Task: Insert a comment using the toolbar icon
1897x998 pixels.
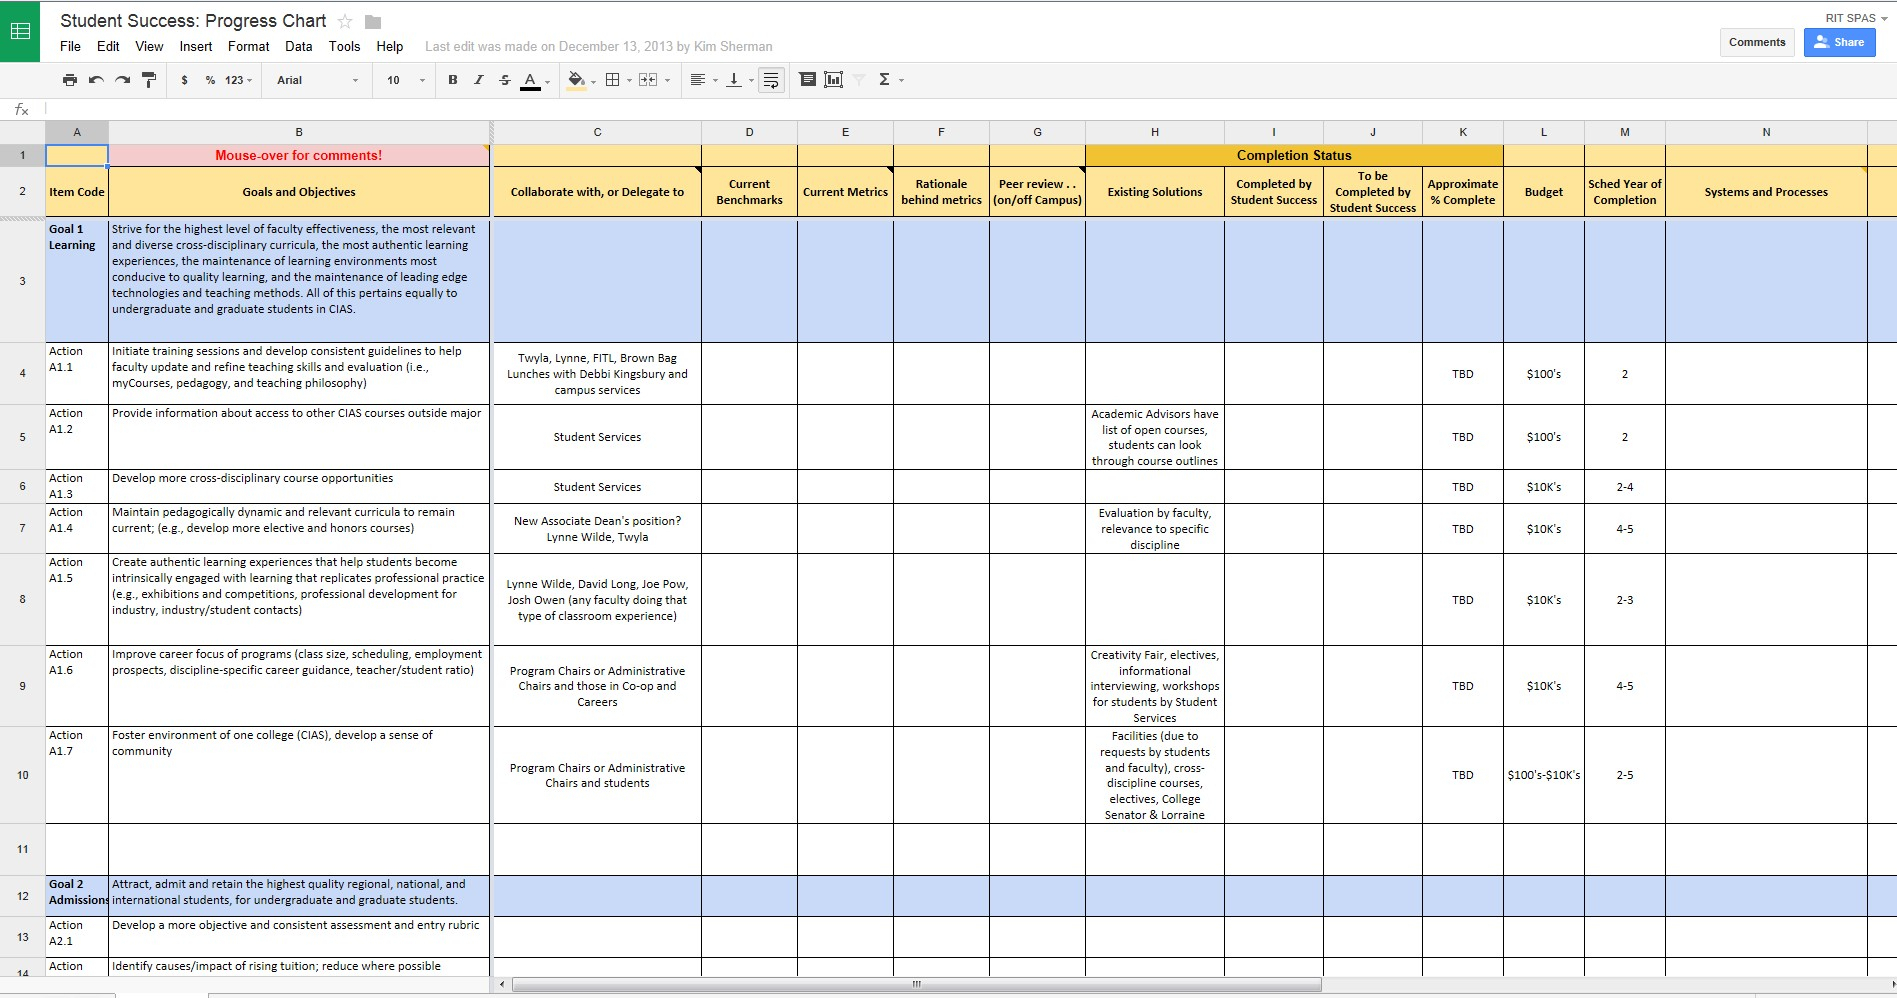Action: pos(807,80)
